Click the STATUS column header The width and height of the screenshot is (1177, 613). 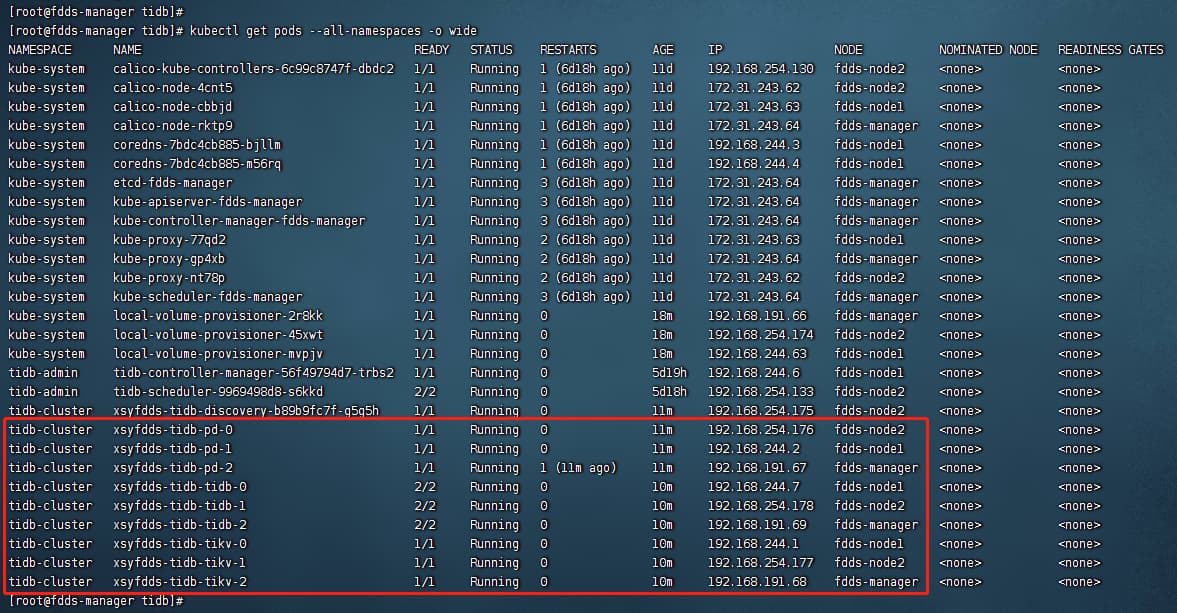coord(491,50)
